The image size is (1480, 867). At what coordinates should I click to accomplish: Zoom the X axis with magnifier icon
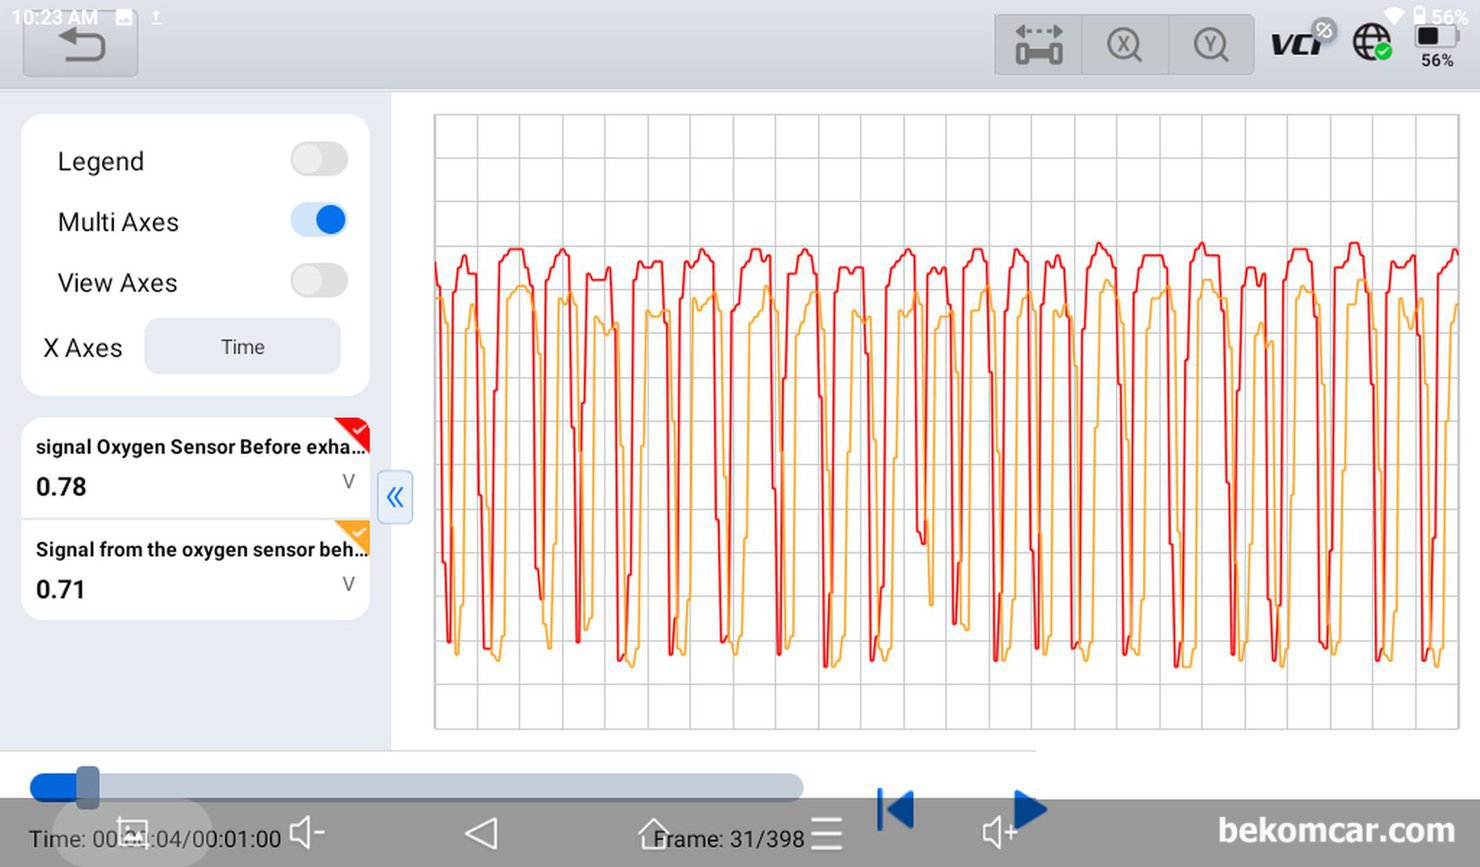(x=1125, y=45)
